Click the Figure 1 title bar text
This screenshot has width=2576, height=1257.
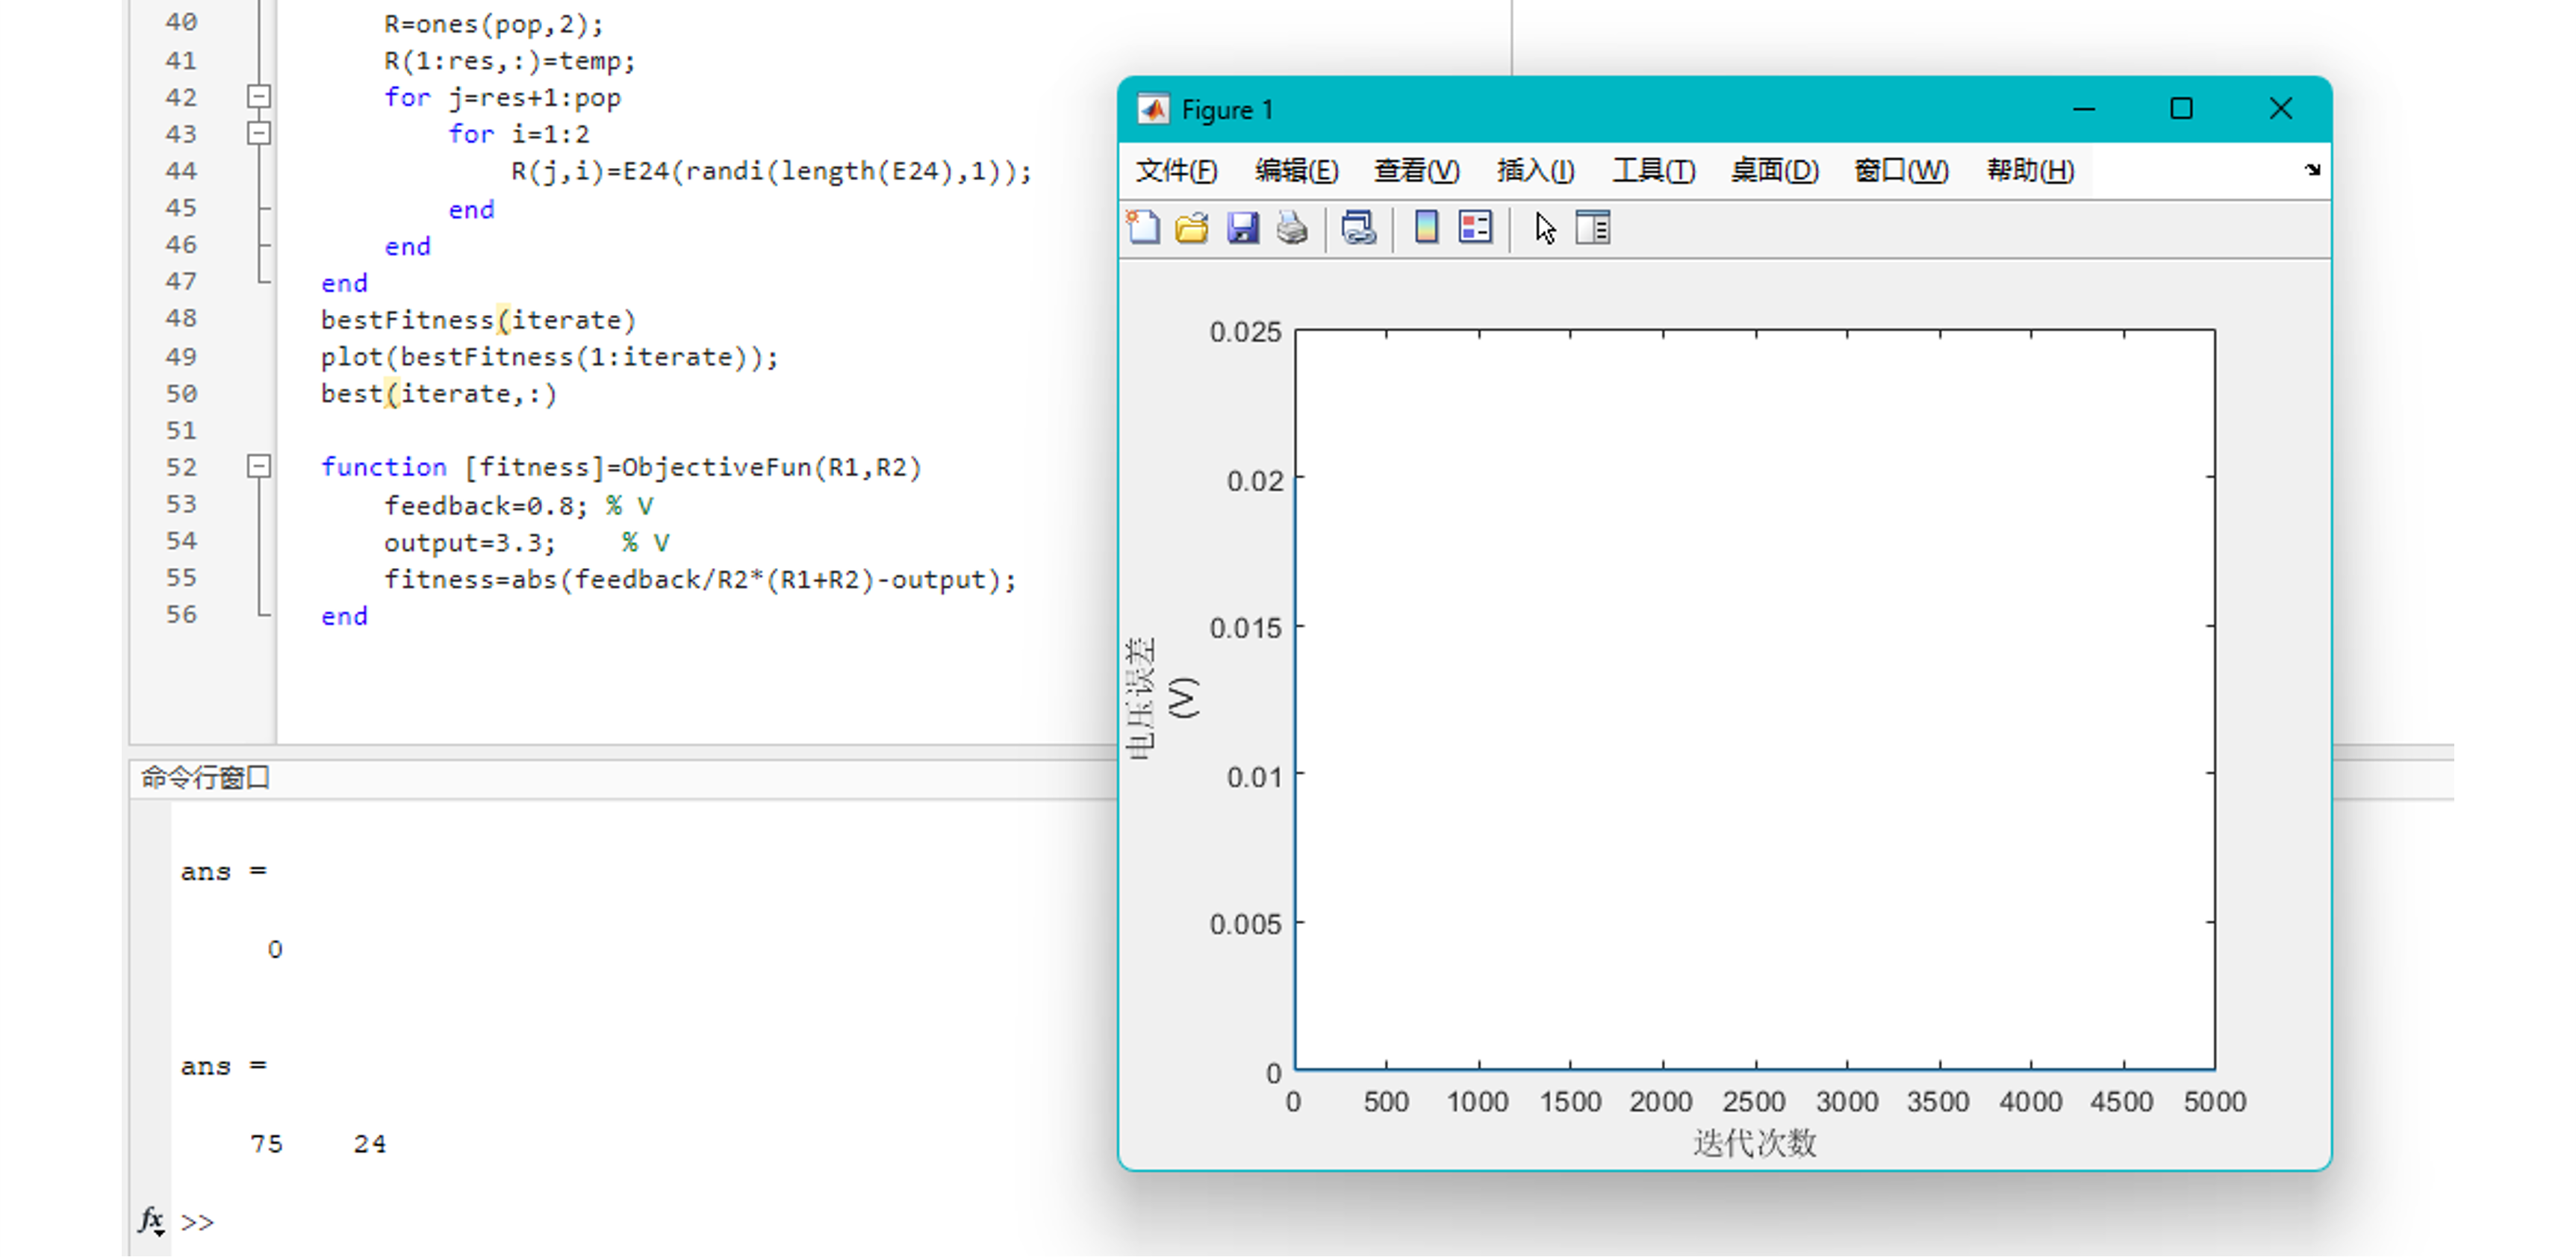(x=1227, y=109)
